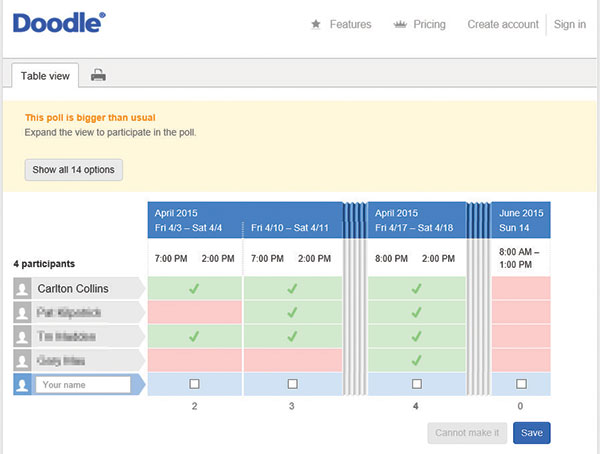Viewport: 600px width, 454px height.
Task: Click the crown icon beside Pricing
Action: pyautogui.click(x=400, y=24)
